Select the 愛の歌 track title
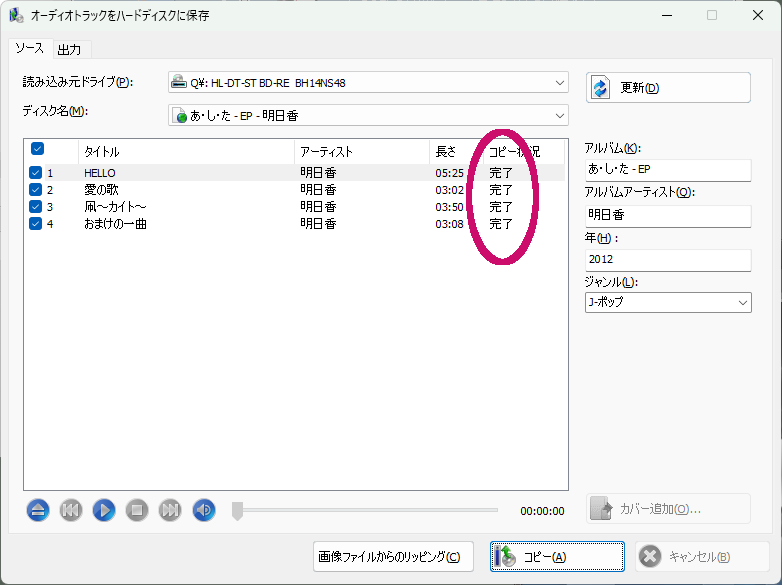The width and height of the screenshot is (782, 585). click(x=101, y=190)
